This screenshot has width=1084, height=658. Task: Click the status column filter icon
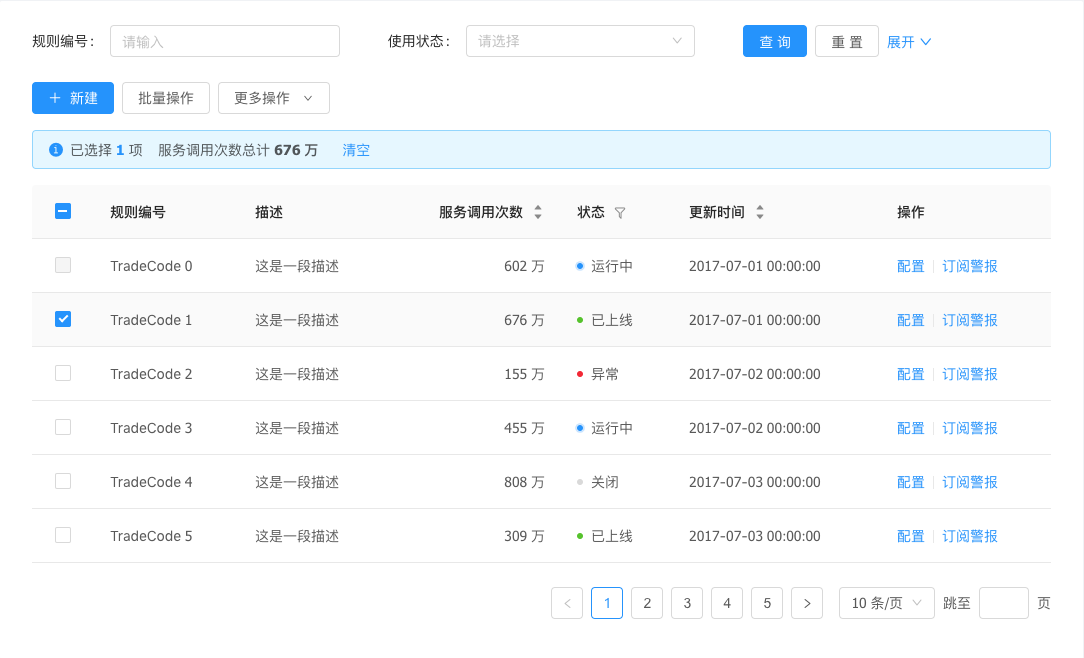coord(620,213)
